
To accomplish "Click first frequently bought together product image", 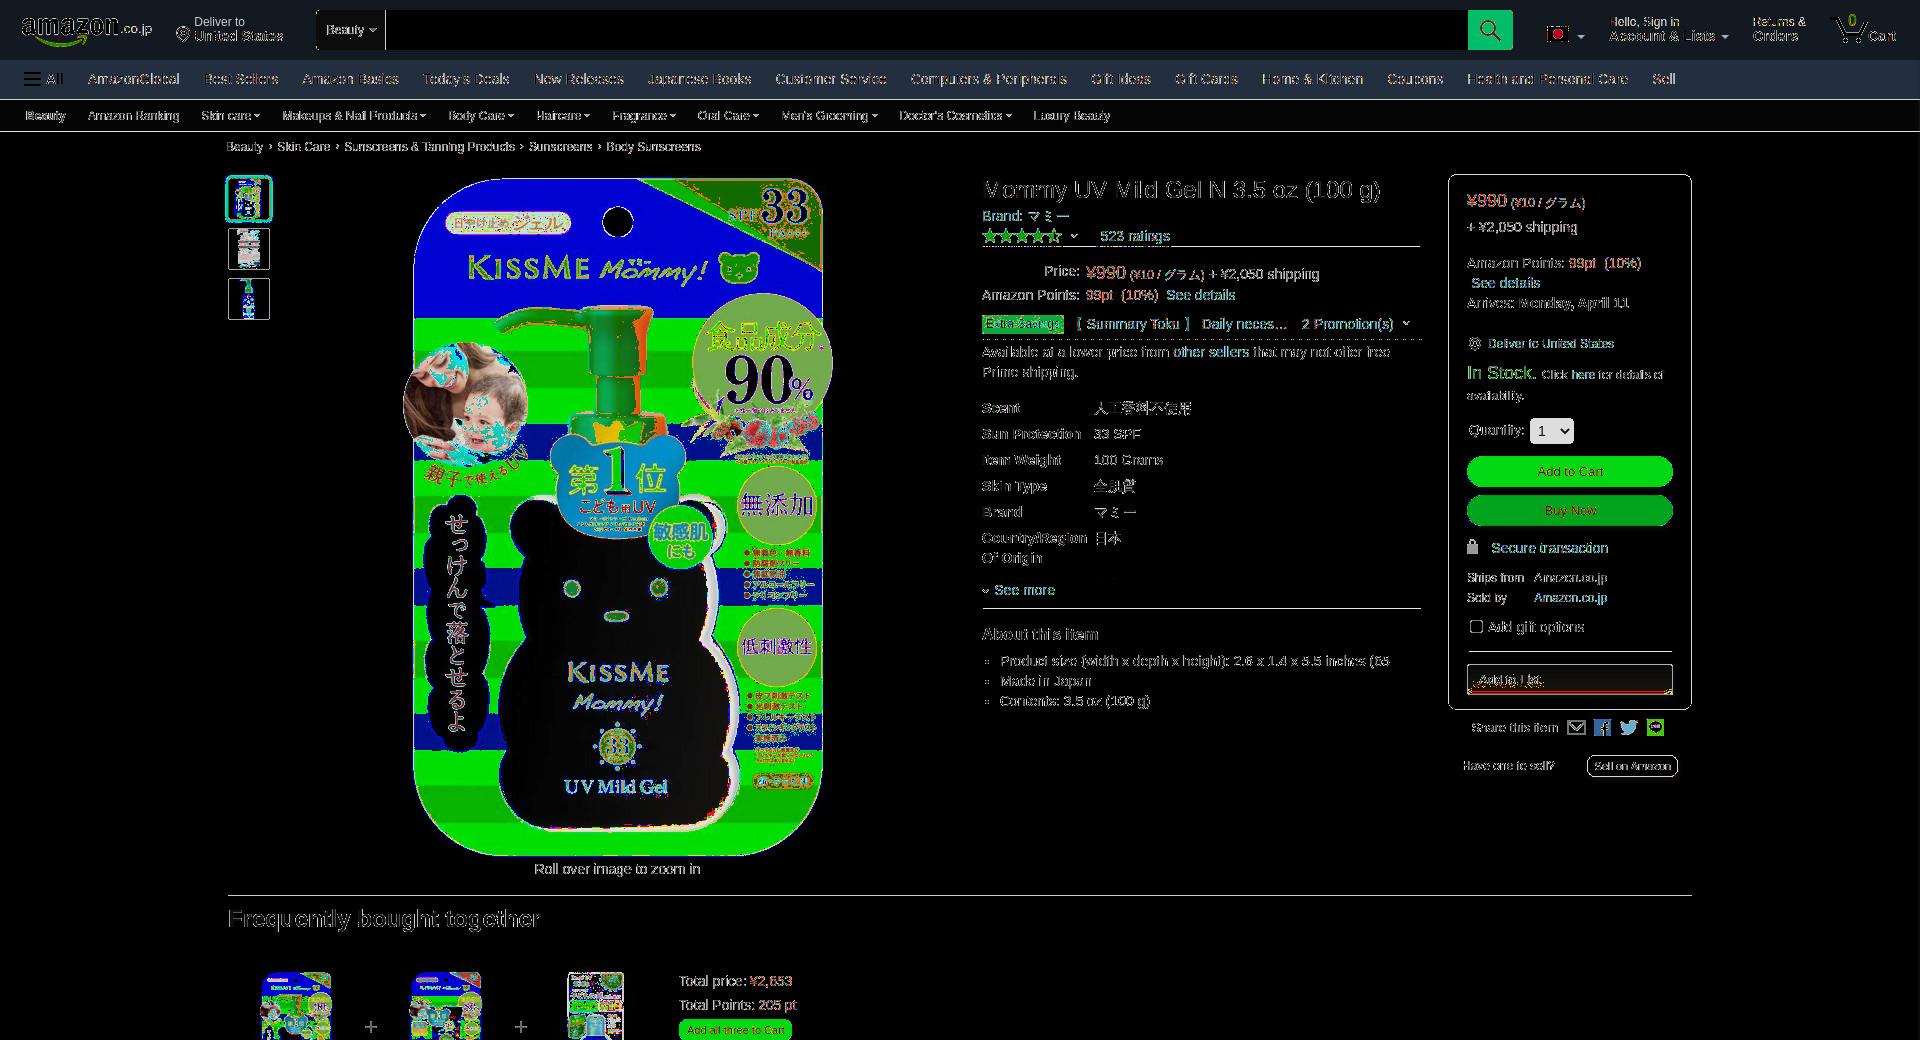I will pos(296,1006).
